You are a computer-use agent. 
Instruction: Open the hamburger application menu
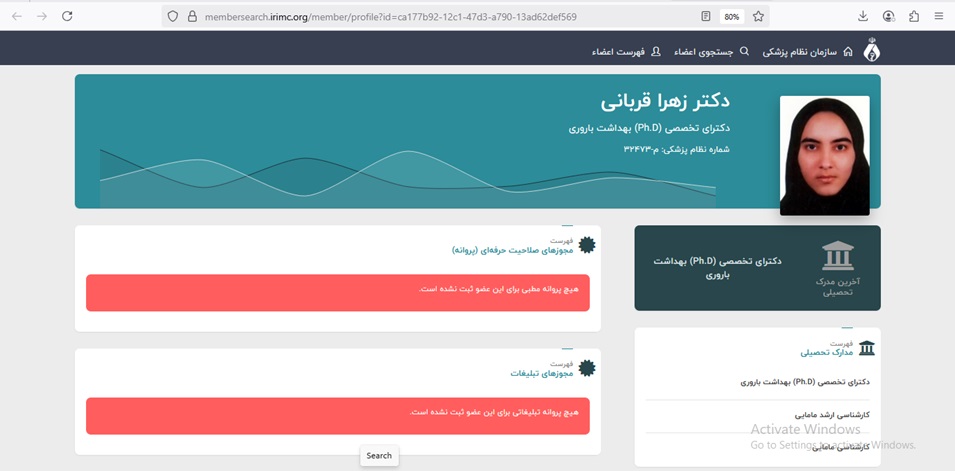click(x=939, y=16)
